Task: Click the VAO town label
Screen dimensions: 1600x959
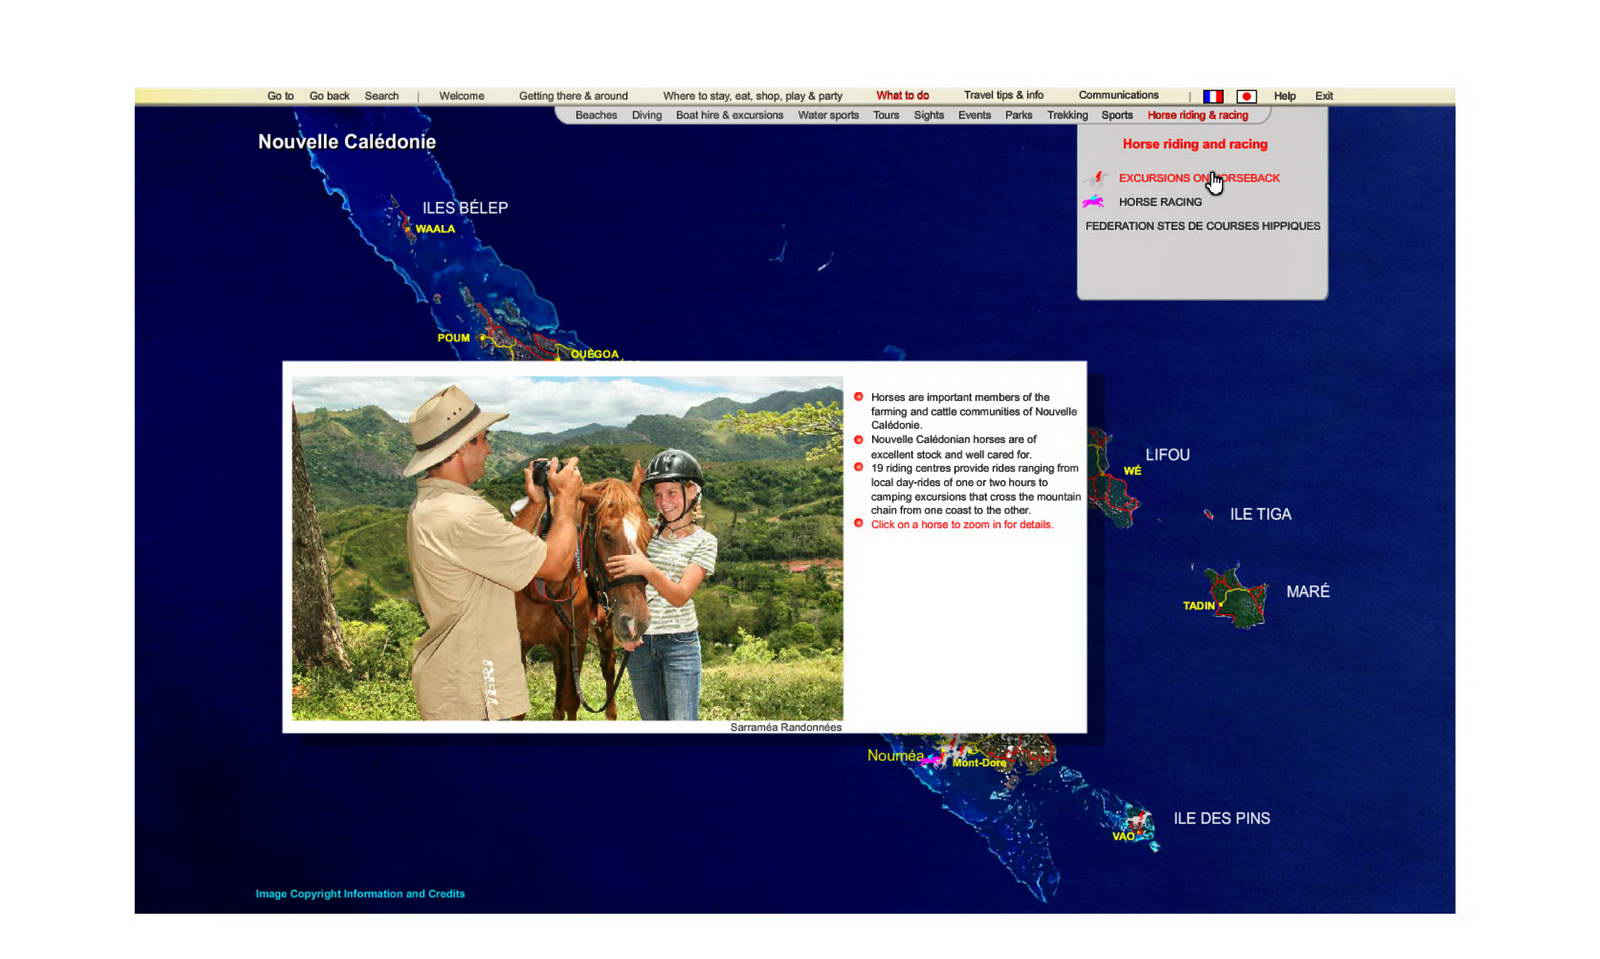Action: (1123, 837)
